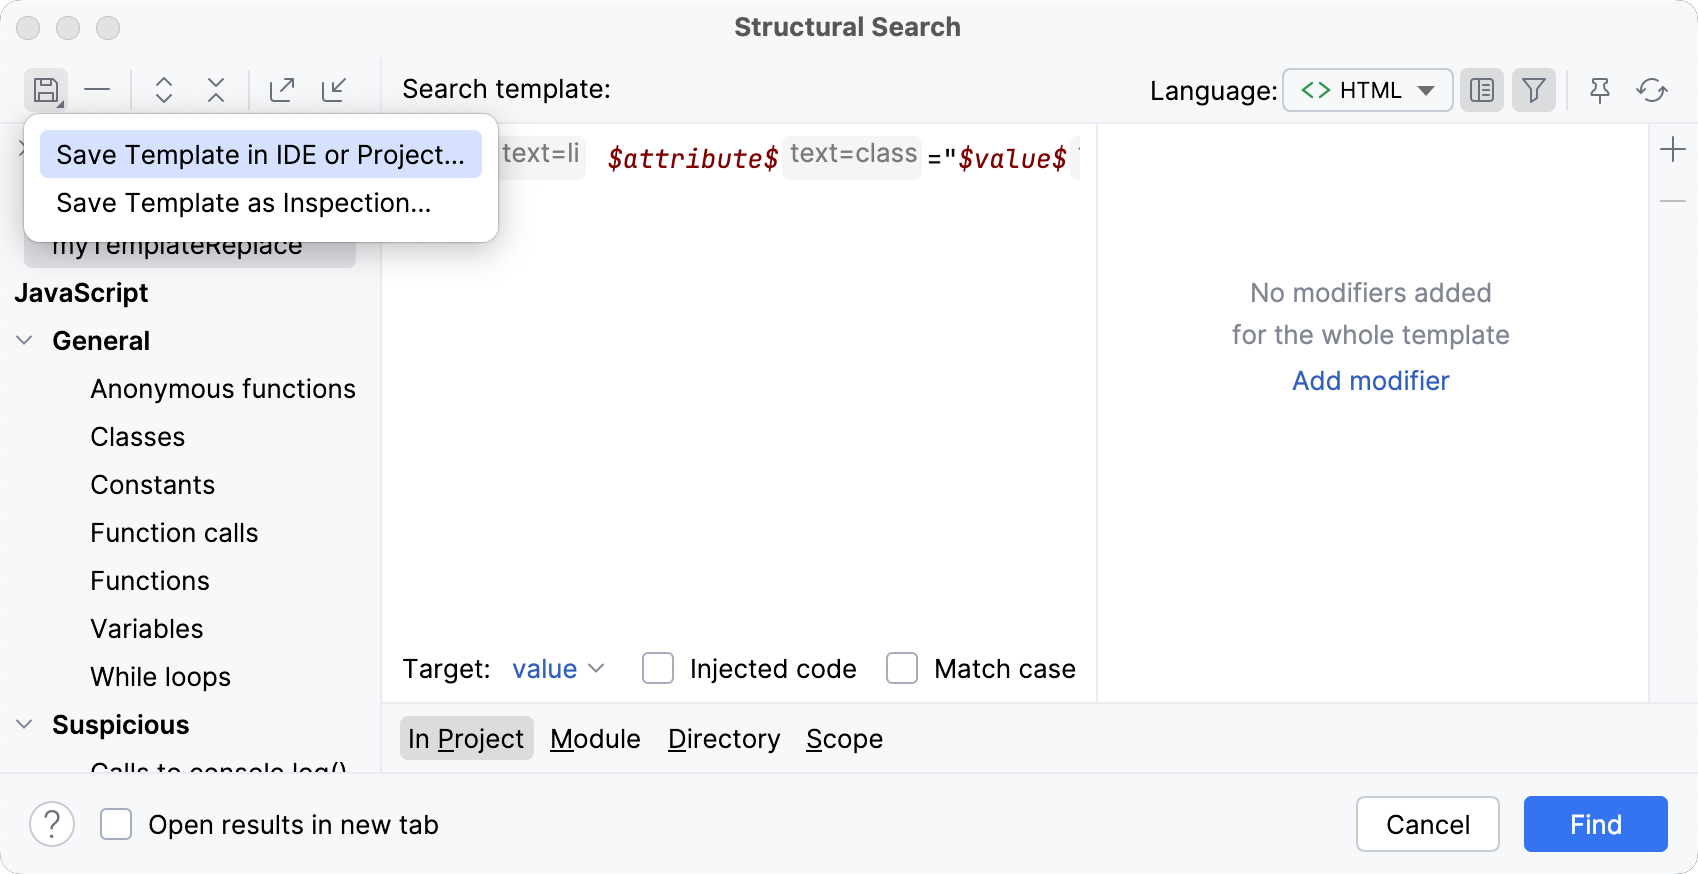Viewport: 1698px width, 874px height.
Task: Click the Cancel button
Action: [1427, 824]
